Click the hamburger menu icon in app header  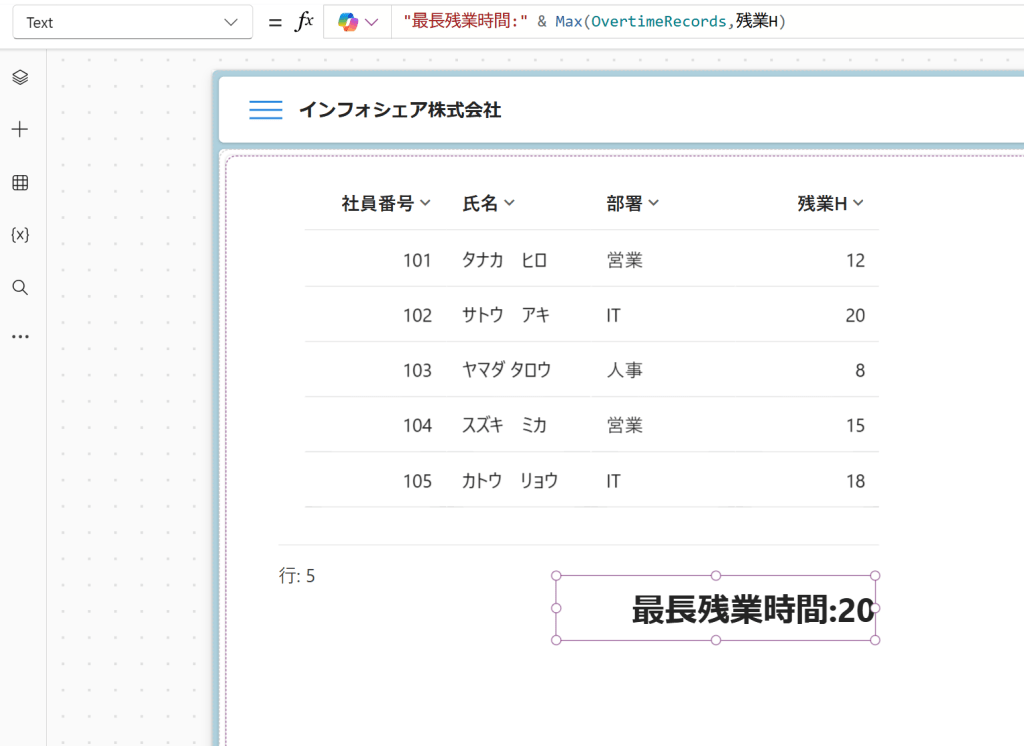(265, 110)
